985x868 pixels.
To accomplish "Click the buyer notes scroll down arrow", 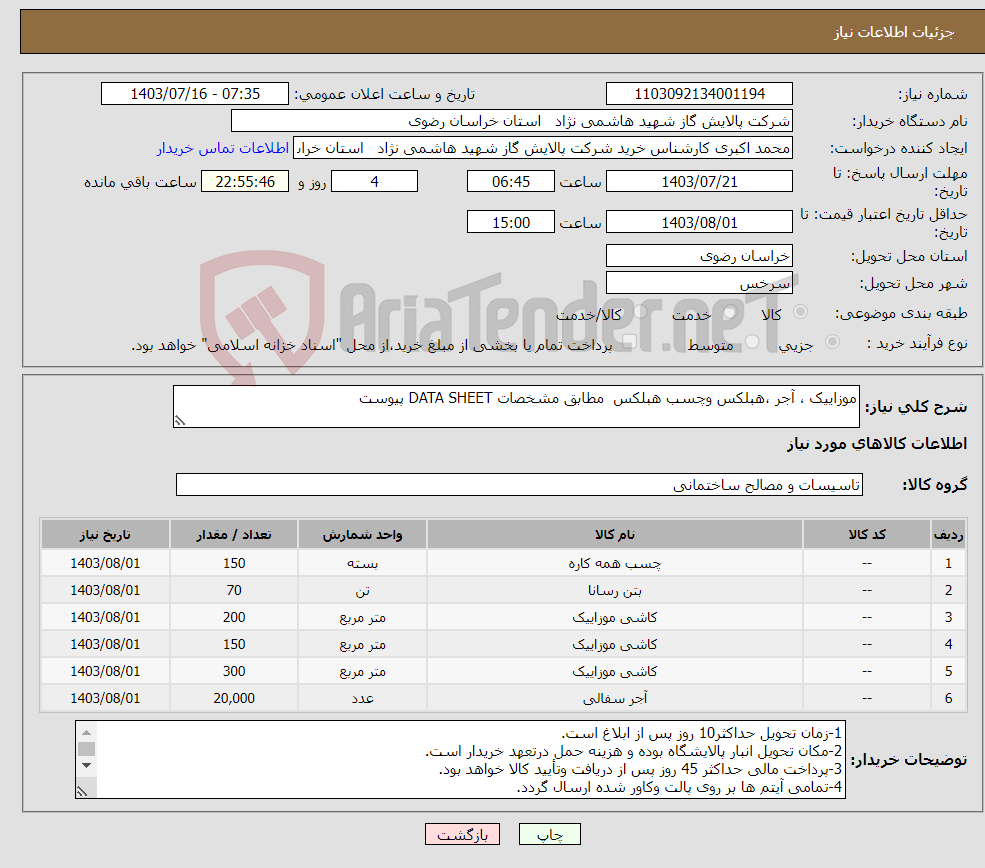I will [87, 765].
